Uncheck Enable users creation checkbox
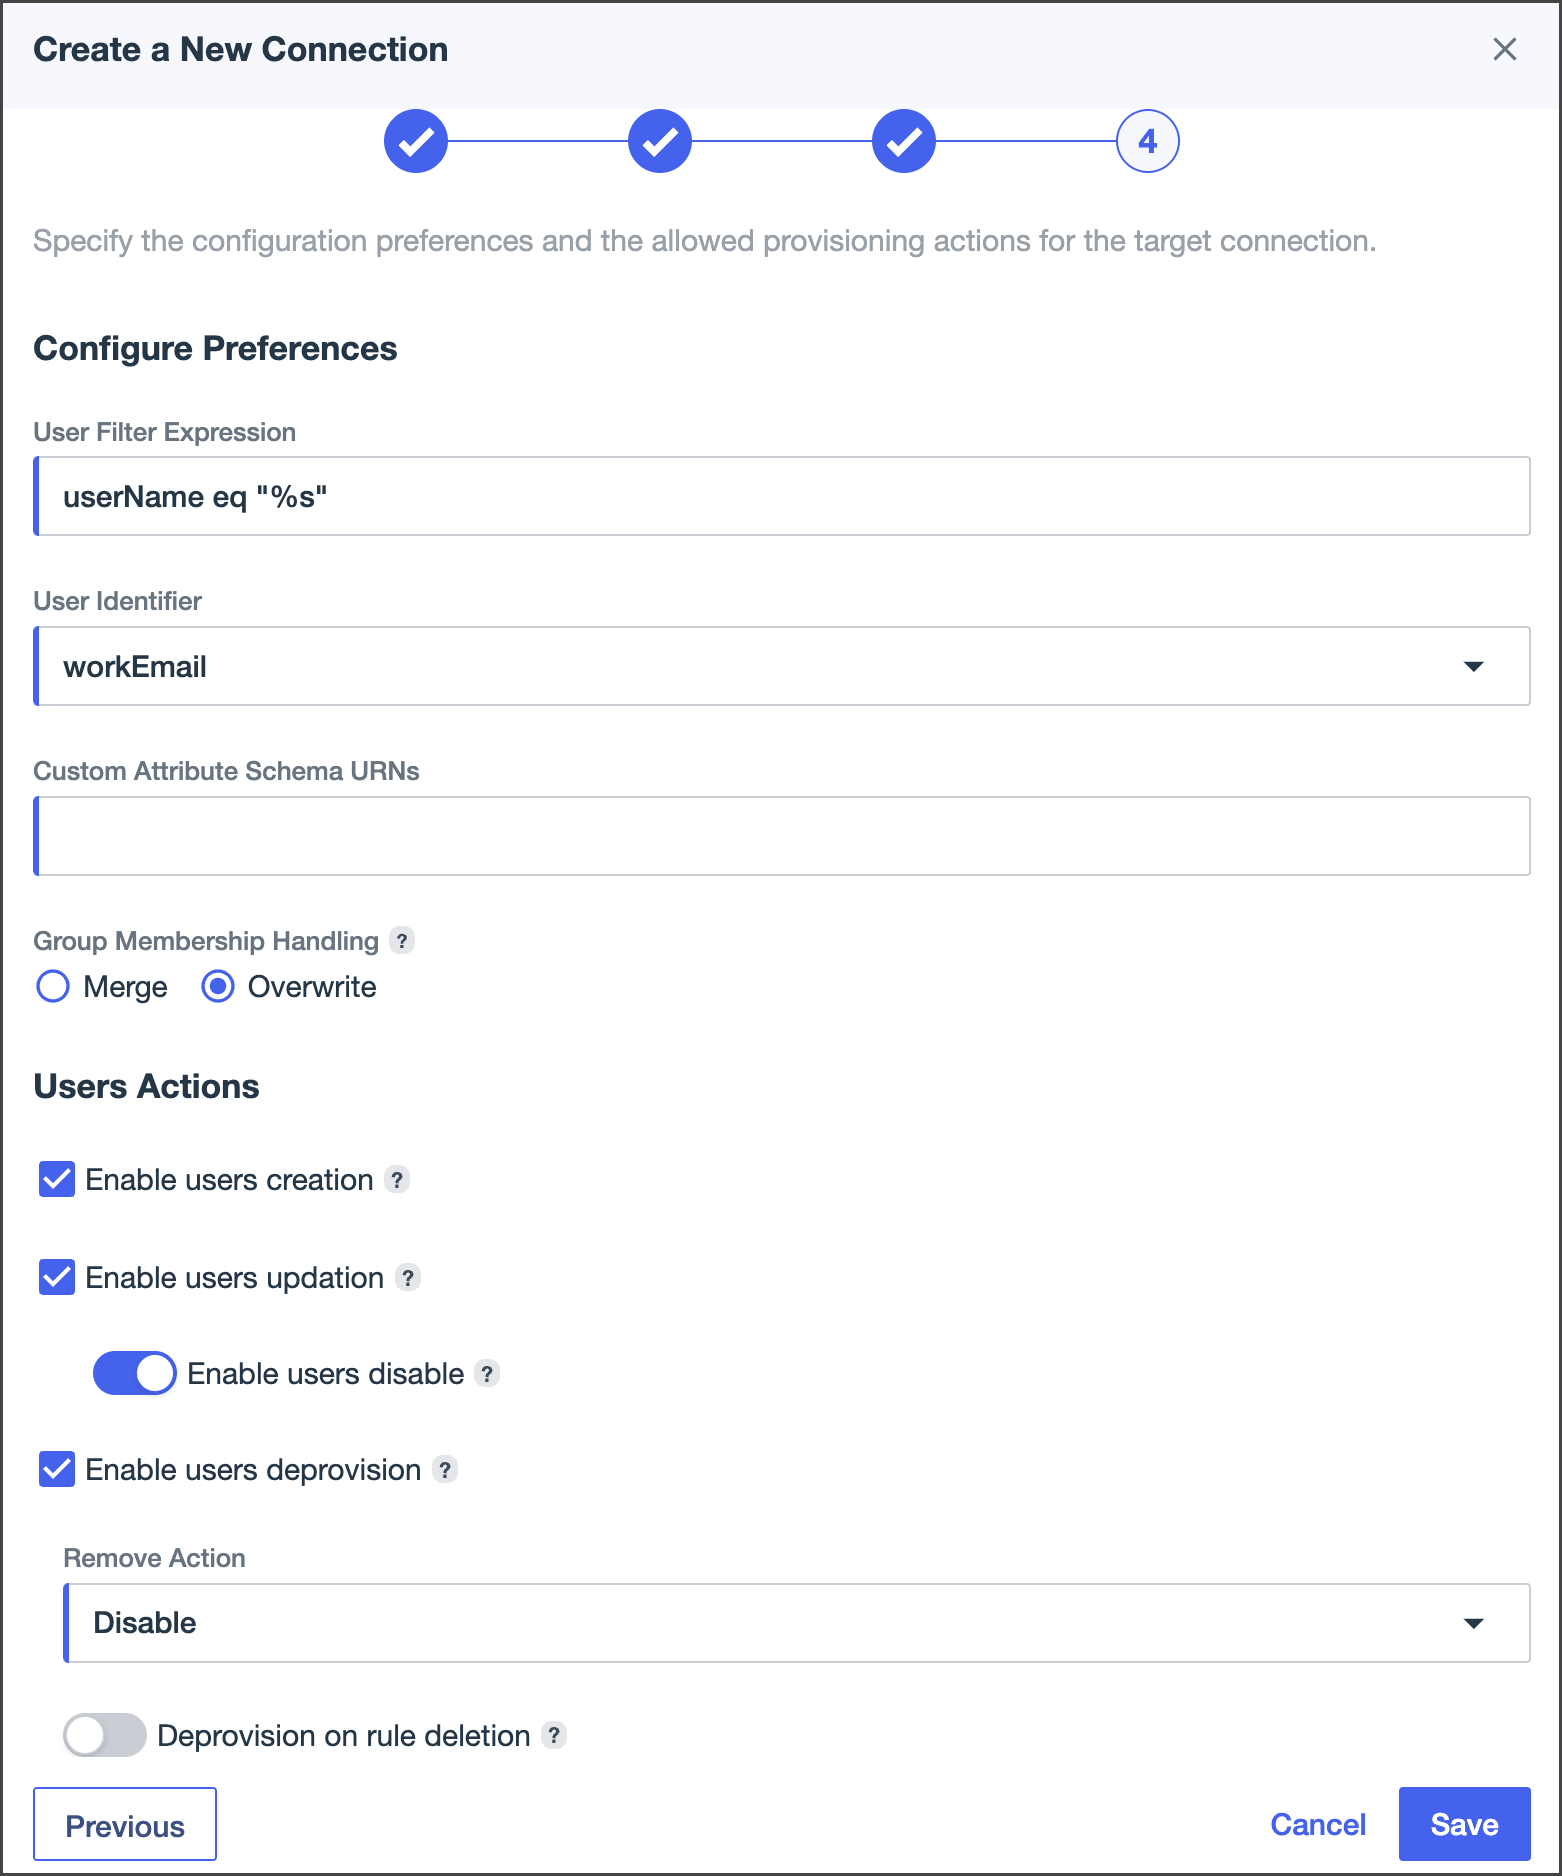 (57, 1180)
